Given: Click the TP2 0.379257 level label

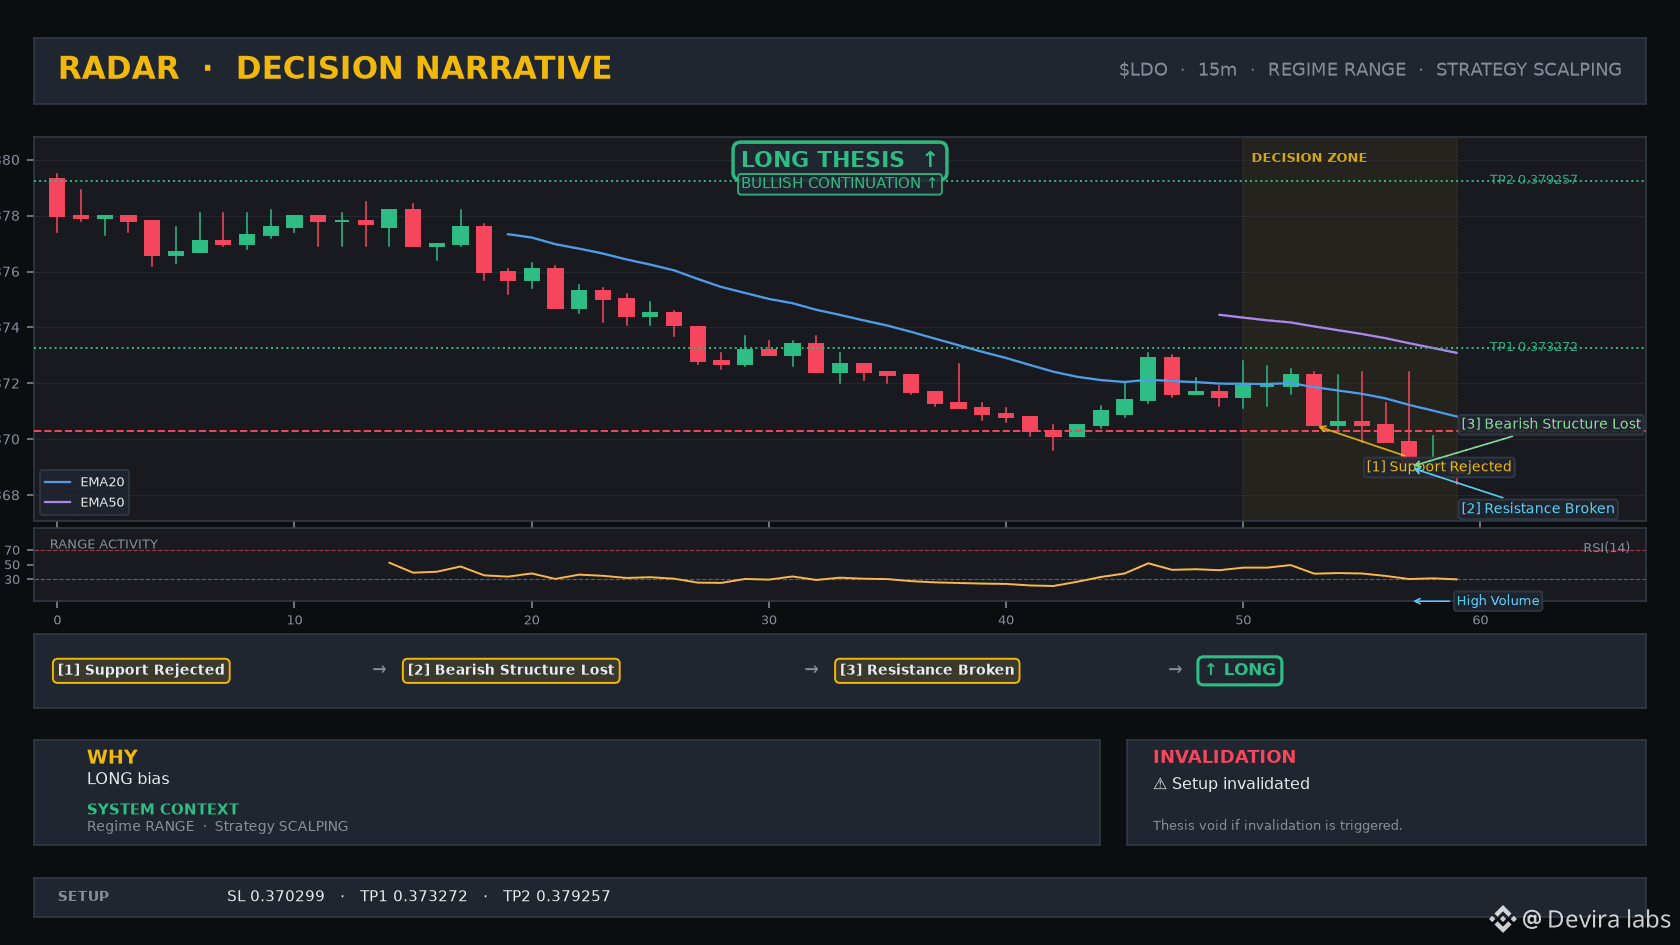Looking at the screenshot, I should coord(1533,180).
